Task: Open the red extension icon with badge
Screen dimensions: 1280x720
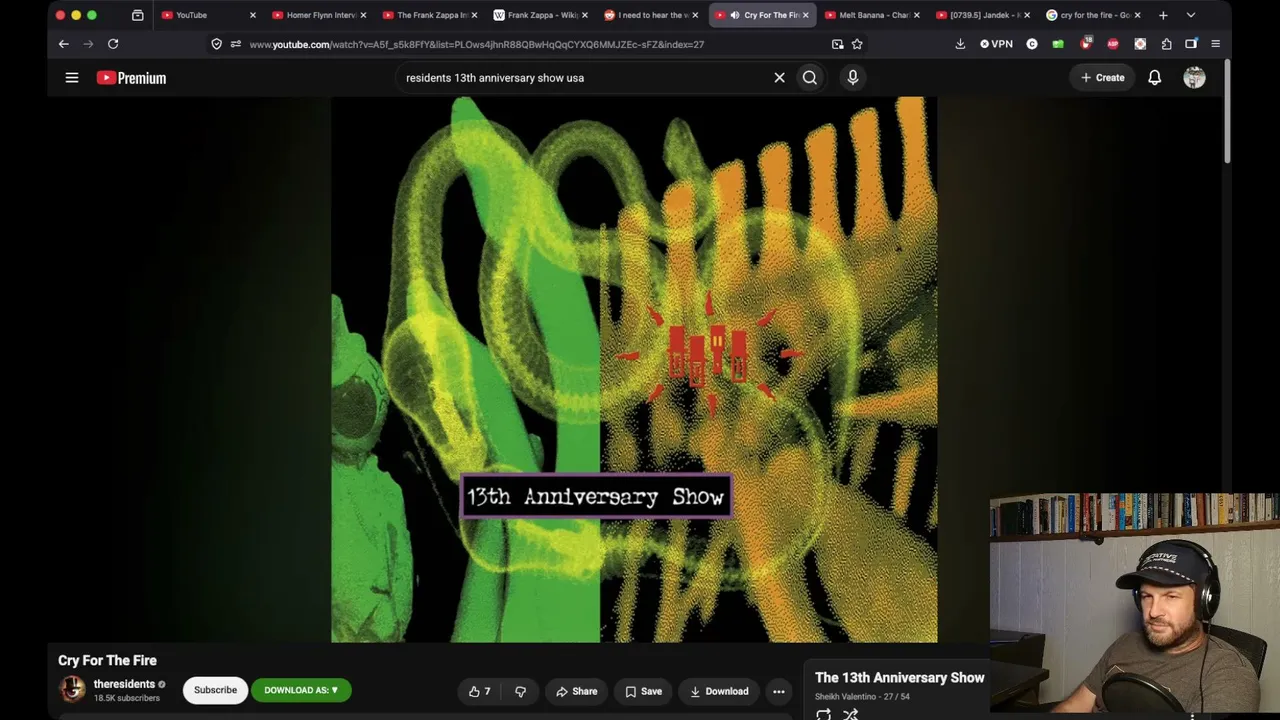Action: pyautogui.click(x=1086, y=44)
